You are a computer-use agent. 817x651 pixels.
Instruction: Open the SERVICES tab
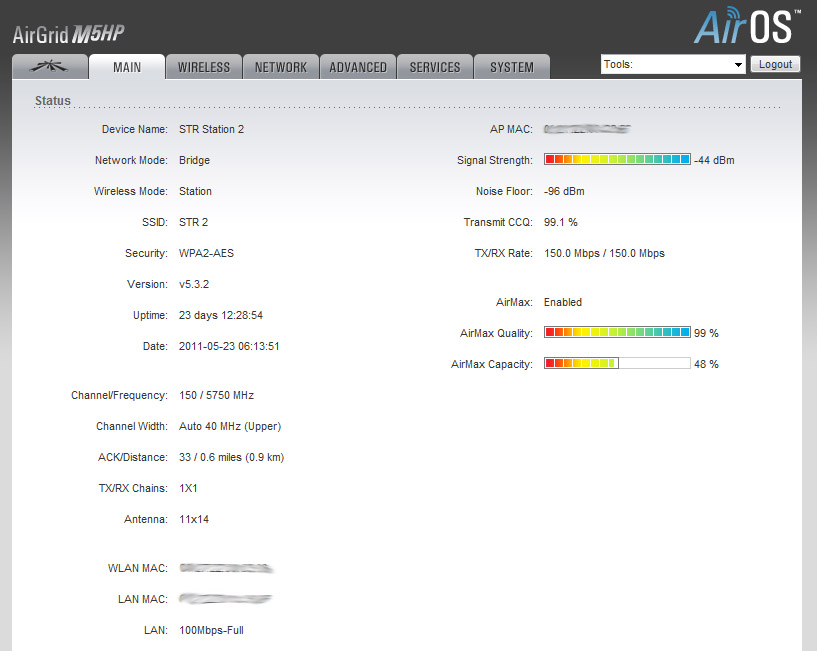(435, 67)
